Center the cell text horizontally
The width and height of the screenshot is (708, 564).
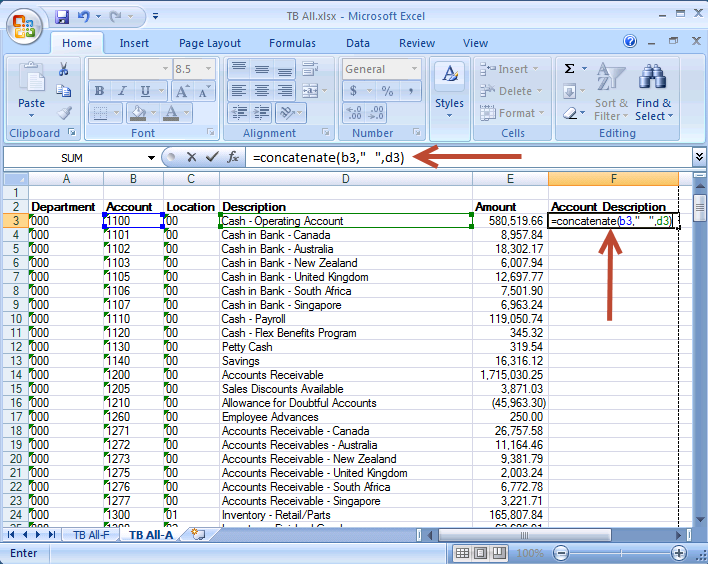click(261, 91)
